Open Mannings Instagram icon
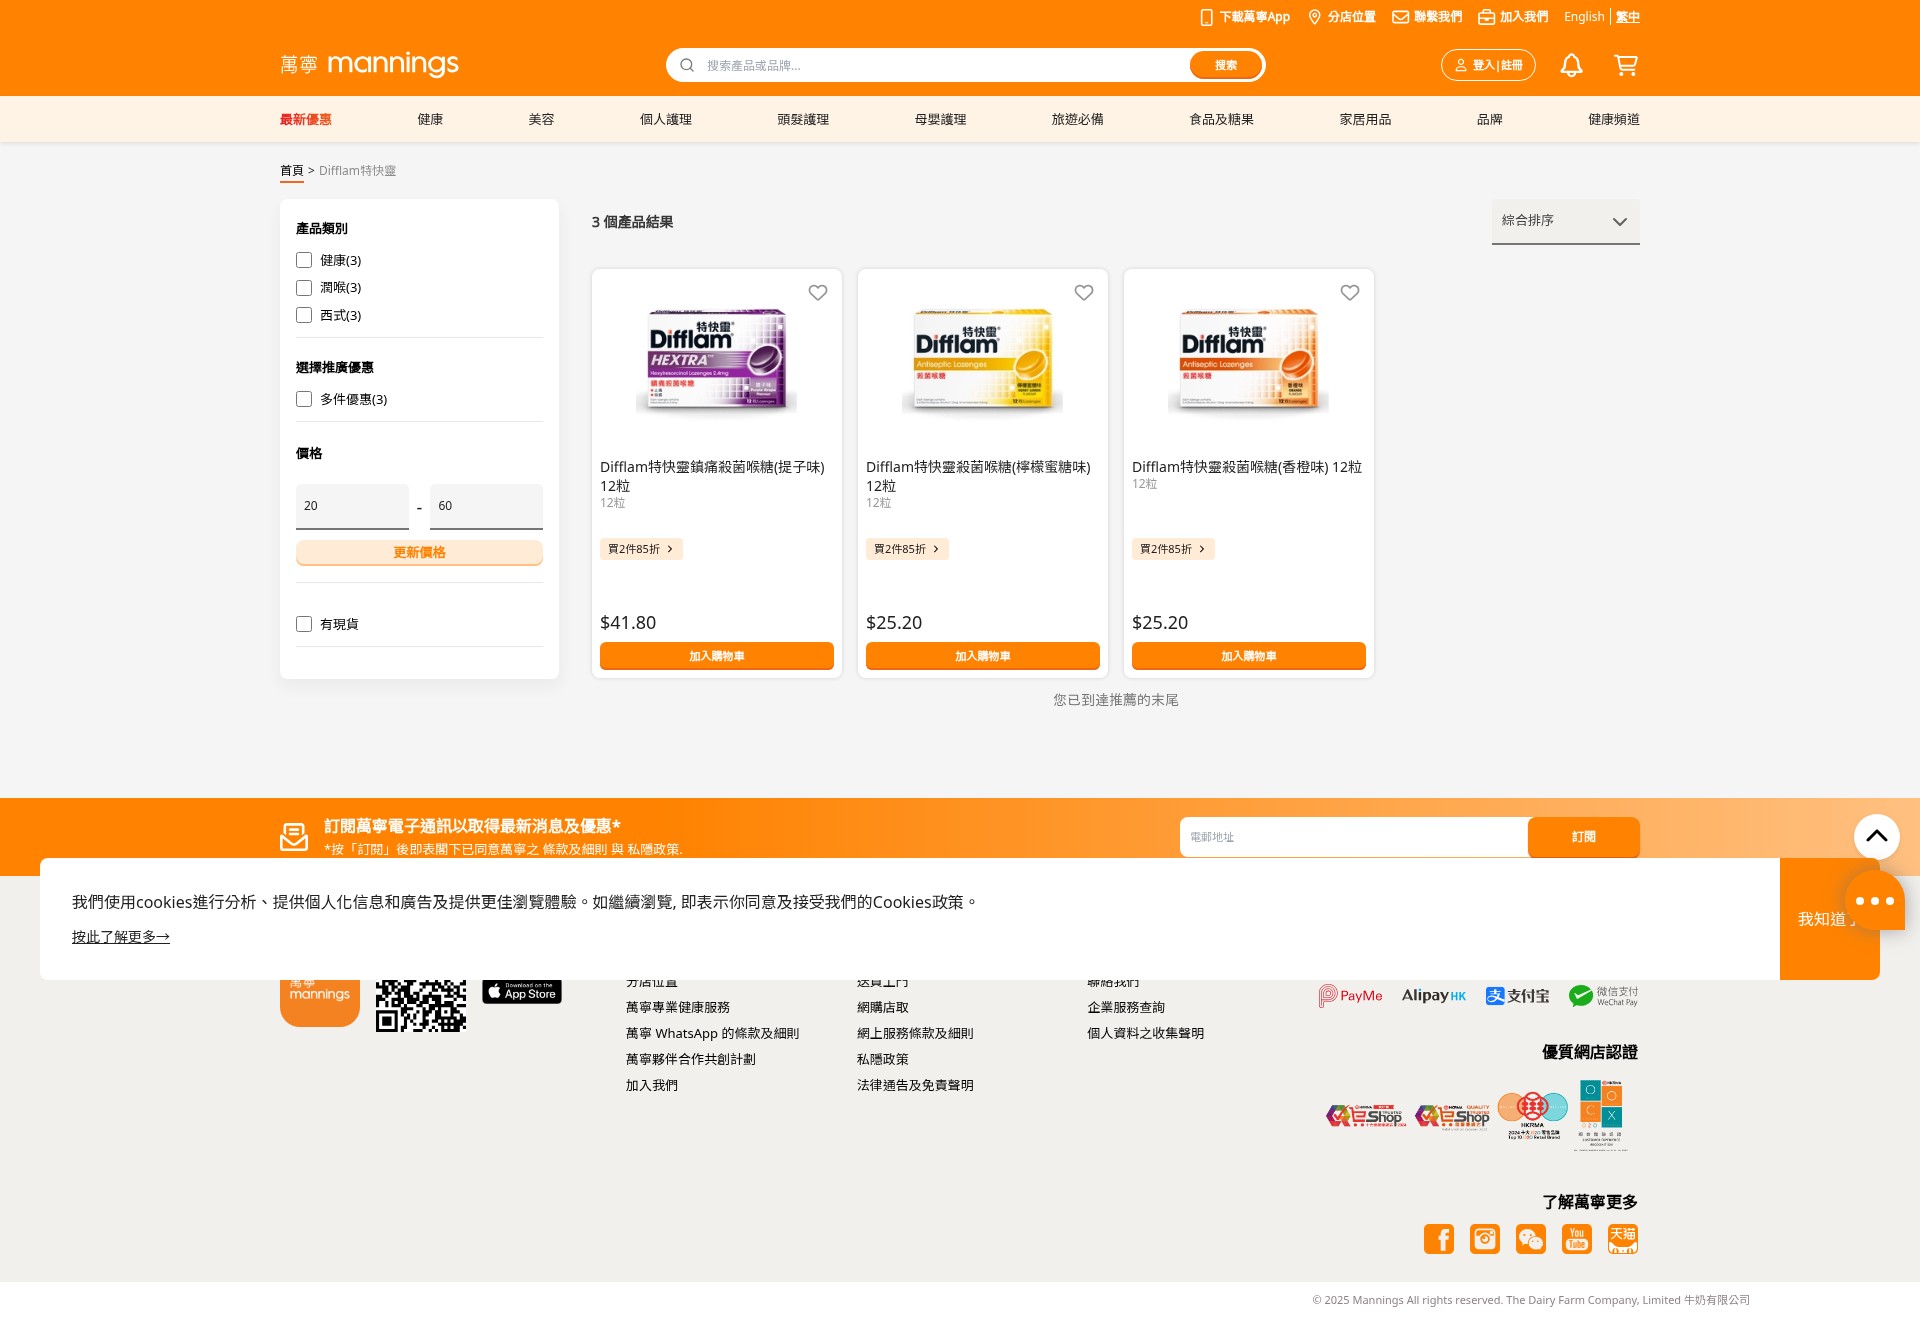 (x=1485, y=1239)
